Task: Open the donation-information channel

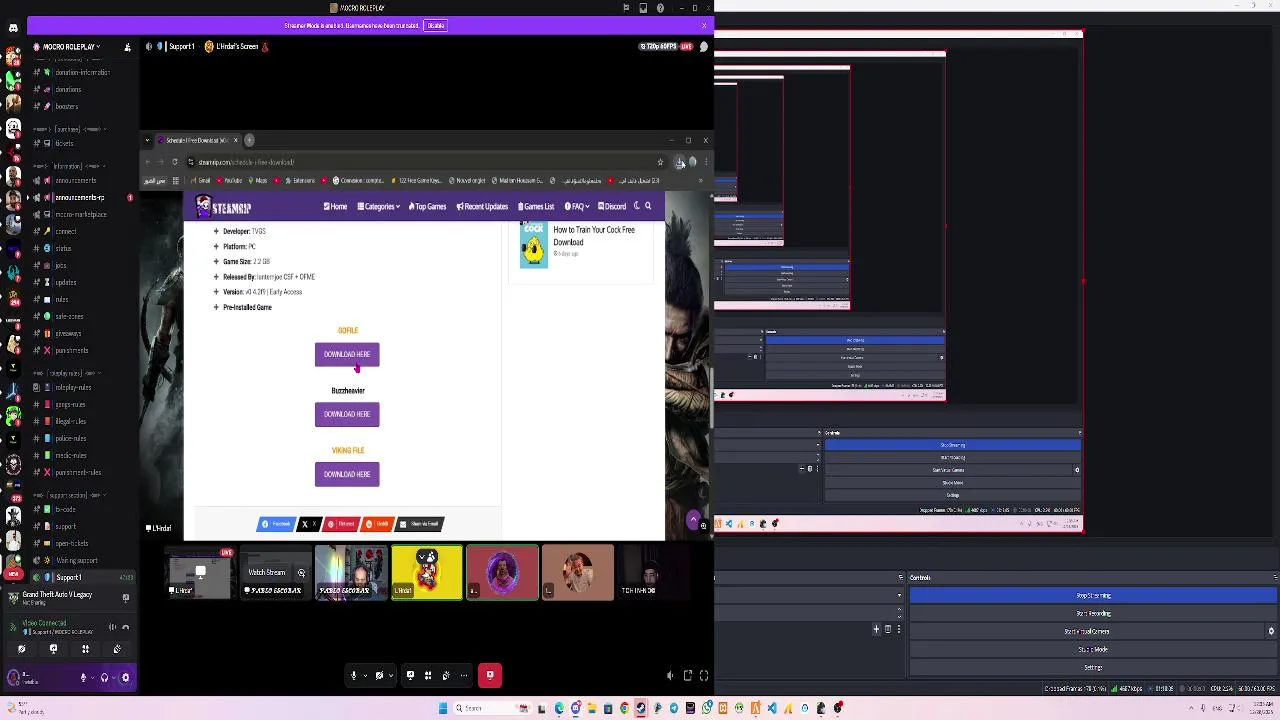Action: coord(82,72)
